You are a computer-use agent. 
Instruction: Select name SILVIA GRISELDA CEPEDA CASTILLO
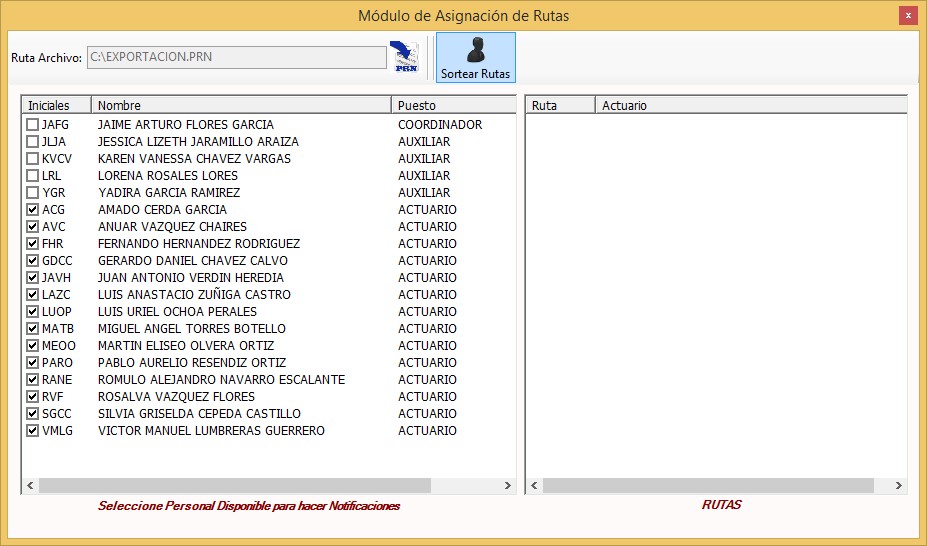pos(199,414)
